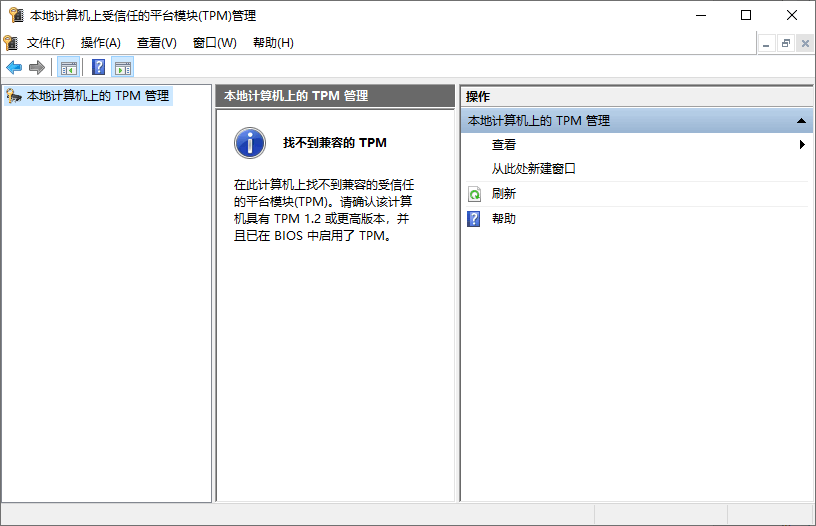
Task: Click the green refresh icon beside 刷新
Action: tap(474, 195)
